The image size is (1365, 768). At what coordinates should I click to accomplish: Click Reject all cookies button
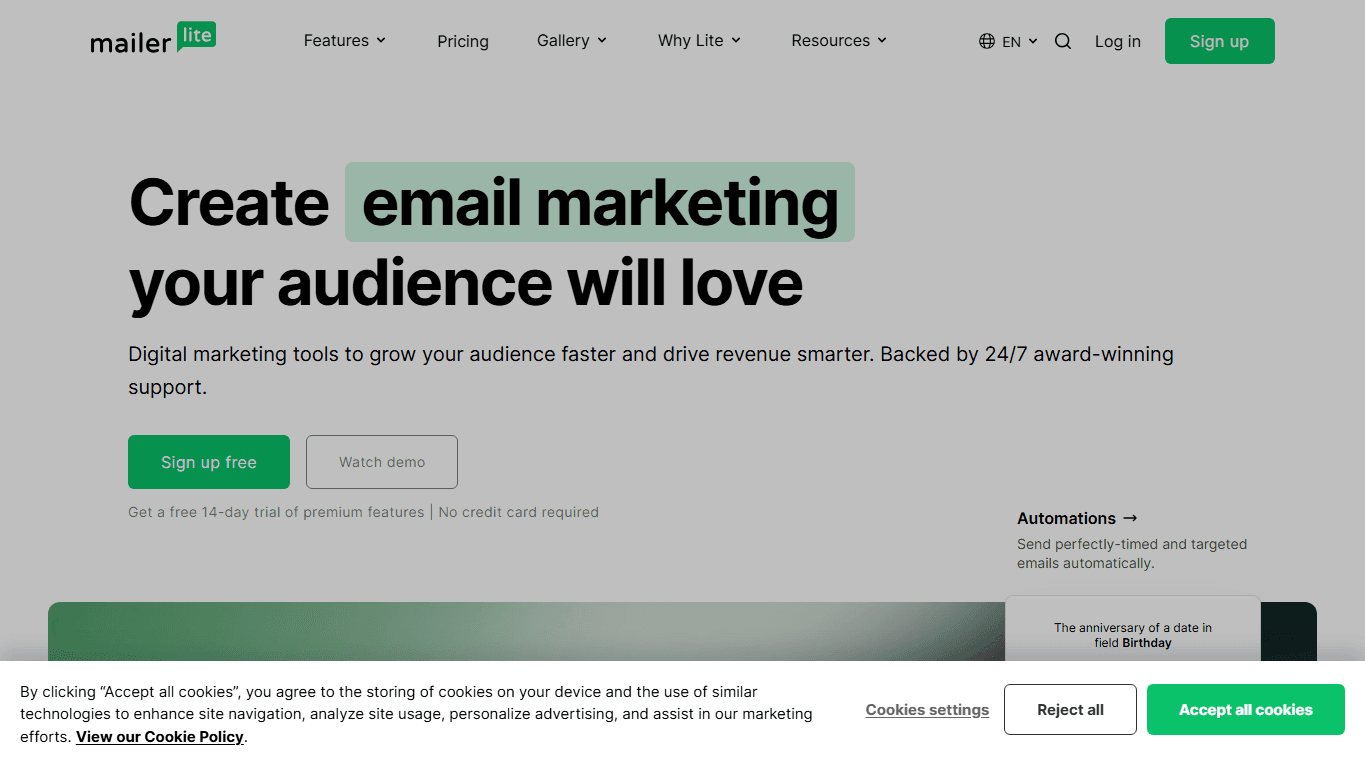(1070, 710)
